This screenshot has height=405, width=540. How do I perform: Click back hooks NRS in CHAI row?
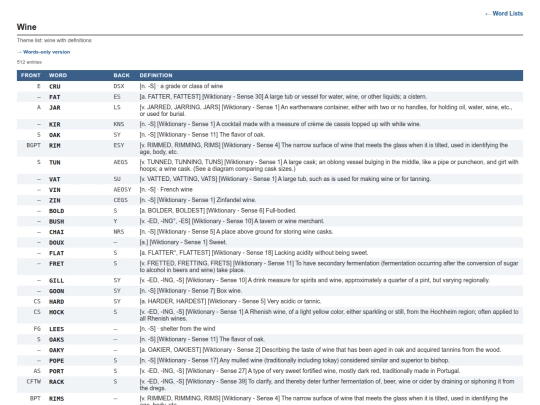119,232
